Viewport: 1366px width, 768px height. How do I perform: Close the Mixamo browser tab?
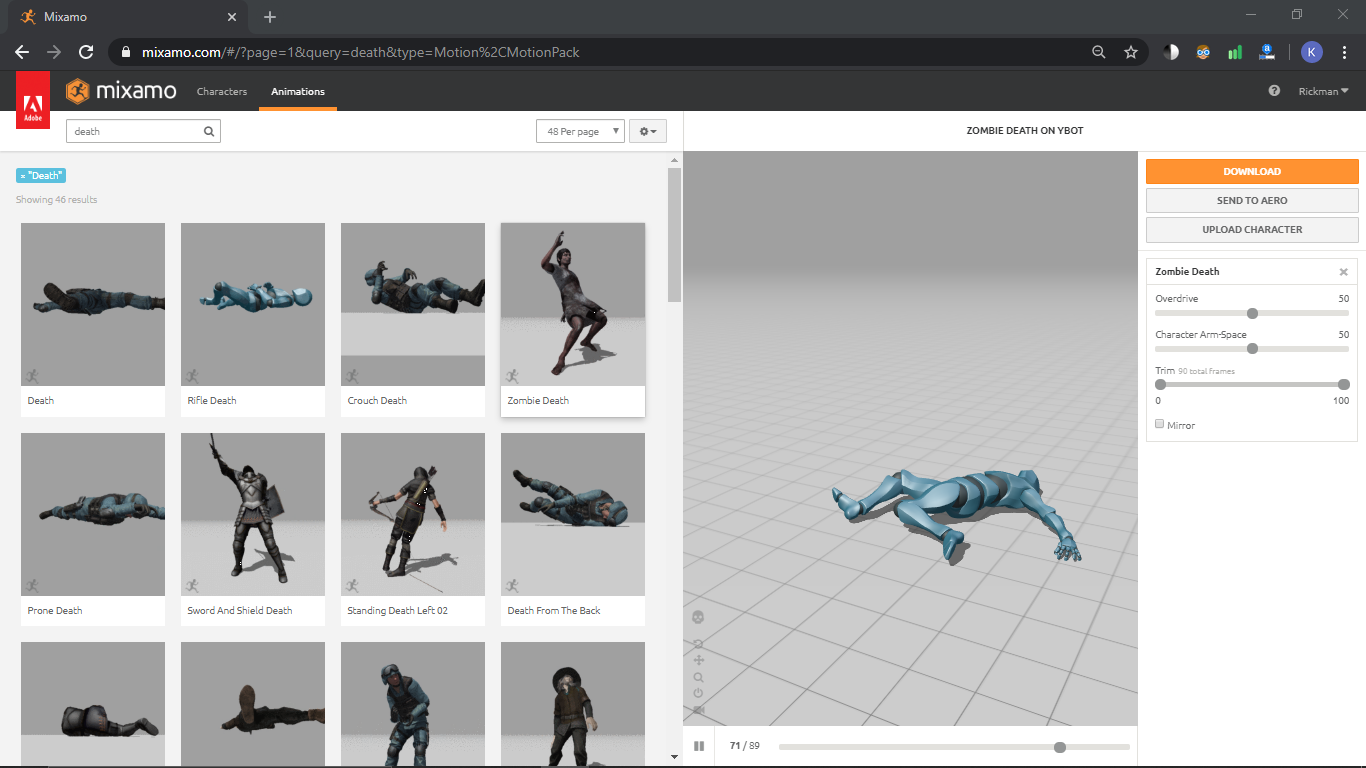pyautogui.click(x=232, y=17)
